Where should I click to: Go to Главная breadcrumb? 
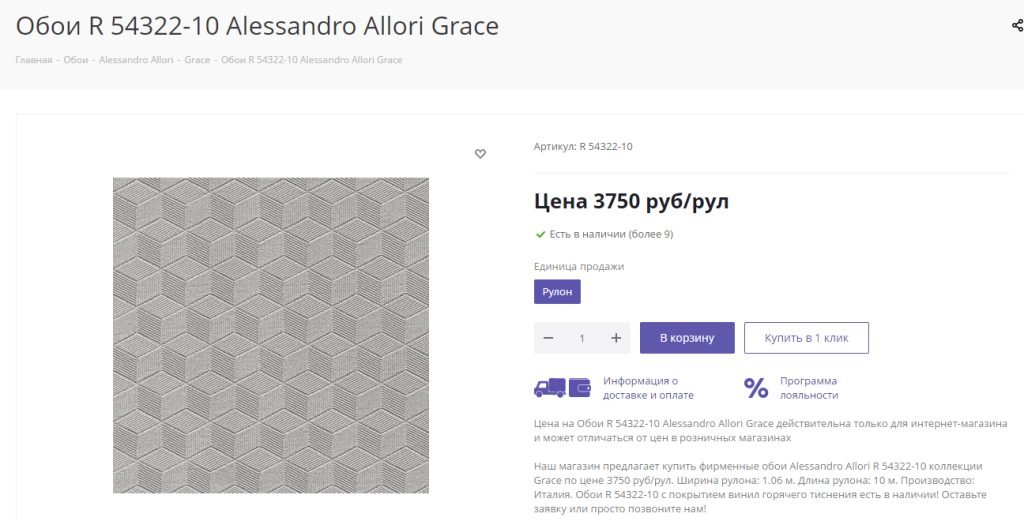pyautogui.click(x=33, y=59)
